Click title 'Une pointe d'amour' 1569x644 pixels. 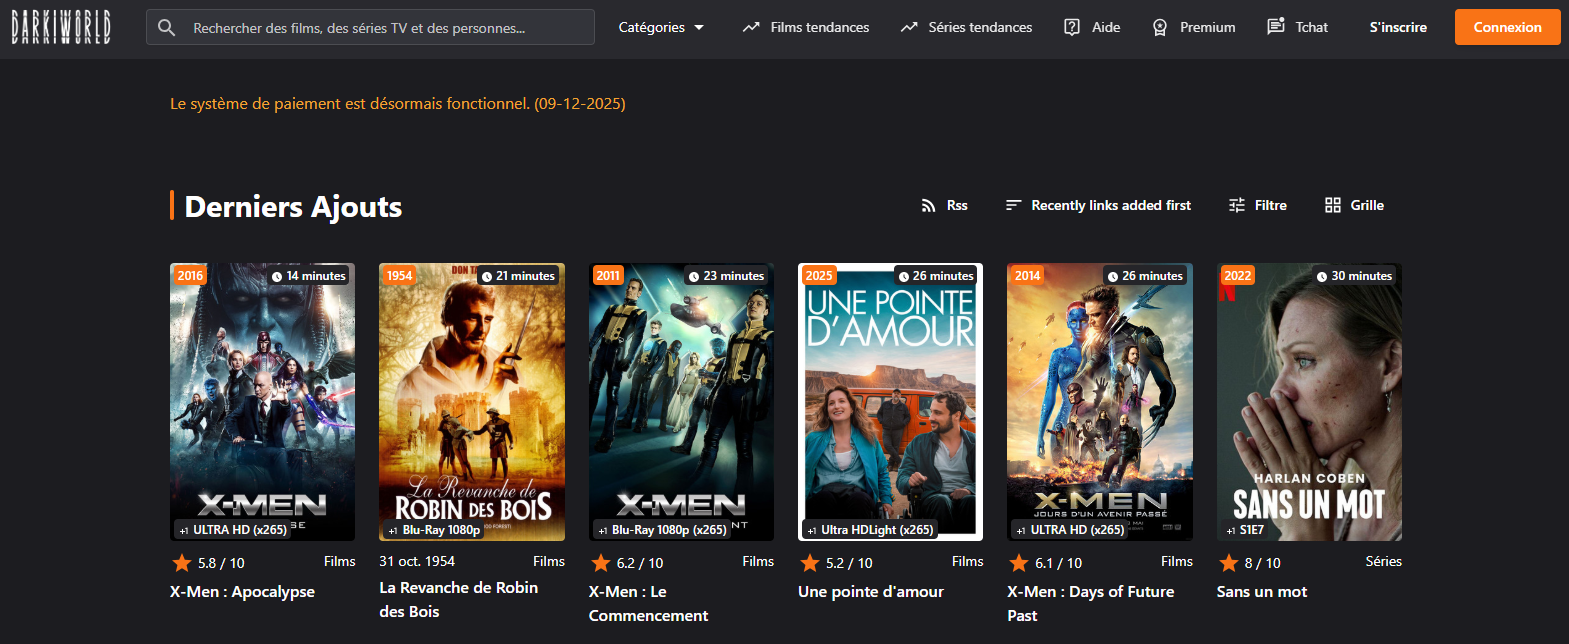(x=871, y=592)
